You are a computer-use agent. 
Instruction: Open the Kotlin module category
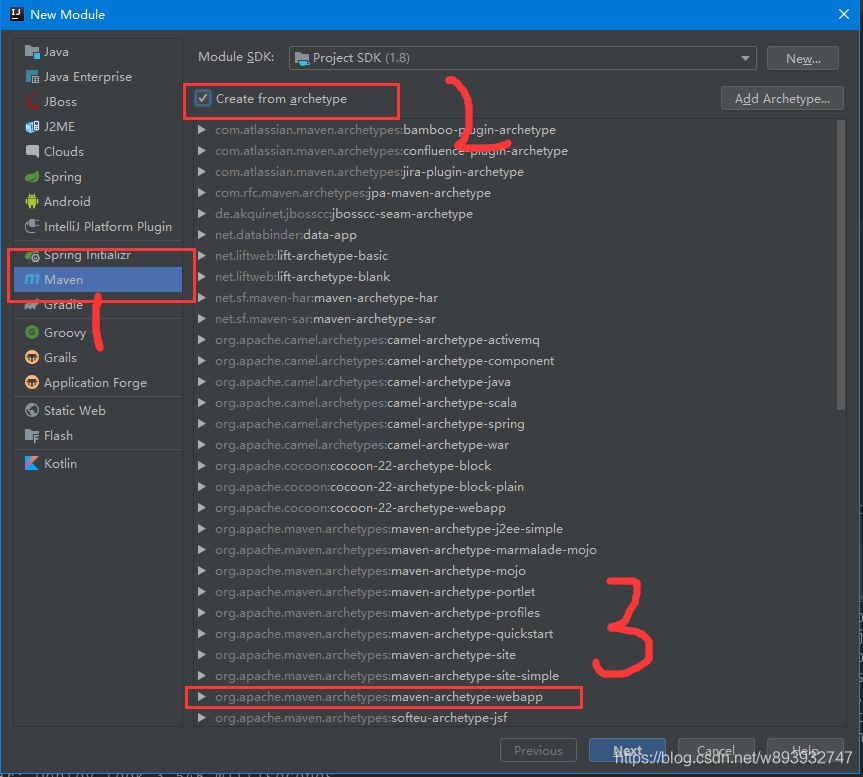(x=60, y=463)
